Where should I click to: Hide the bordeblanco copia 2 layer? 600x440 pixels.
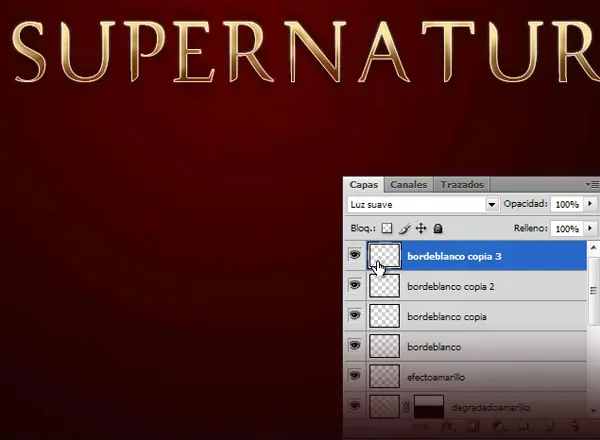pyautogui.click(x=355, y=285)
